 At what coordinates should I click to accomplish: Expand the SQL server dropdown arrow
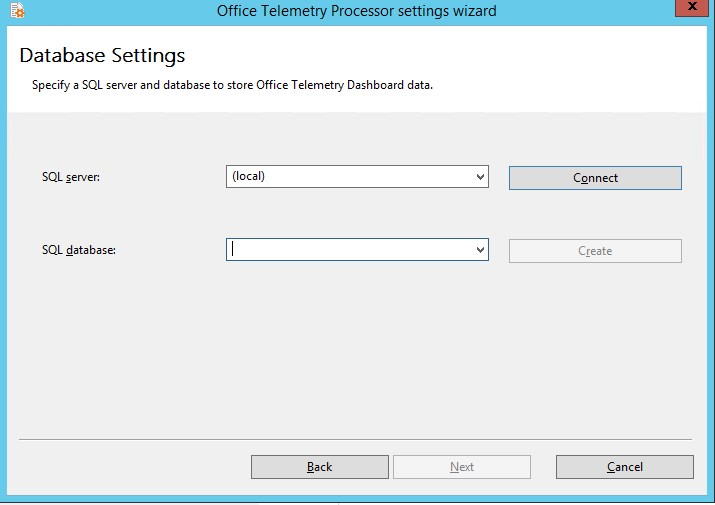coord(480,177)
